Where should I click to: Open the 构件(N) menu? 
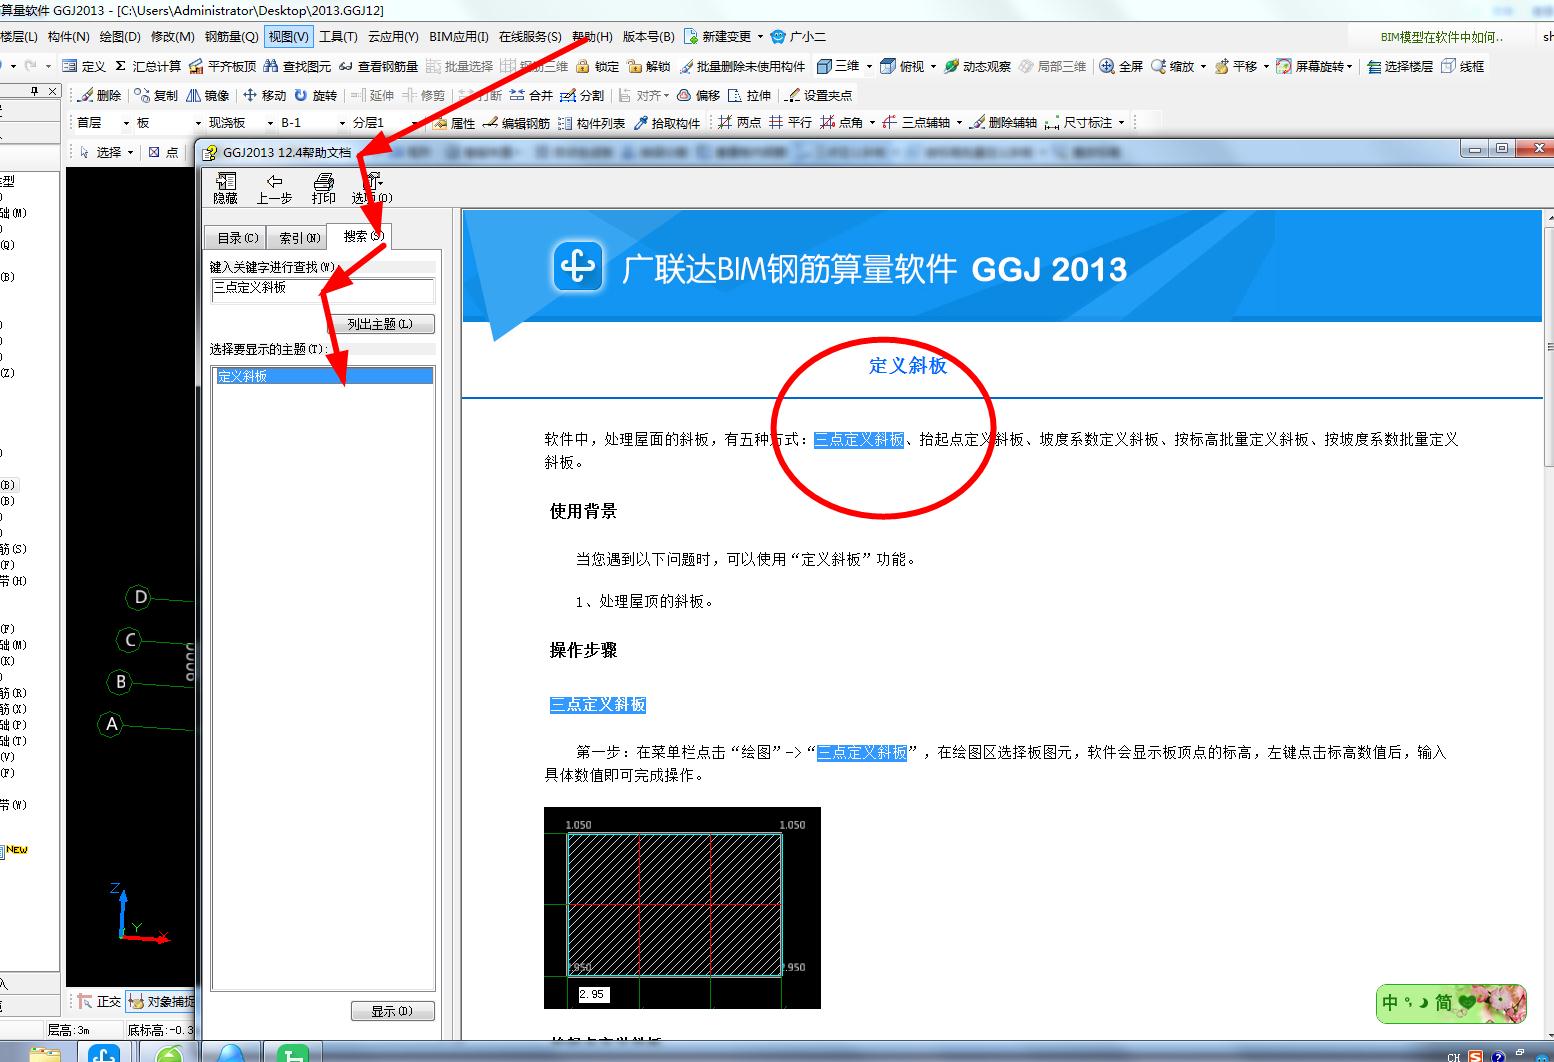[x=68, y=36]
